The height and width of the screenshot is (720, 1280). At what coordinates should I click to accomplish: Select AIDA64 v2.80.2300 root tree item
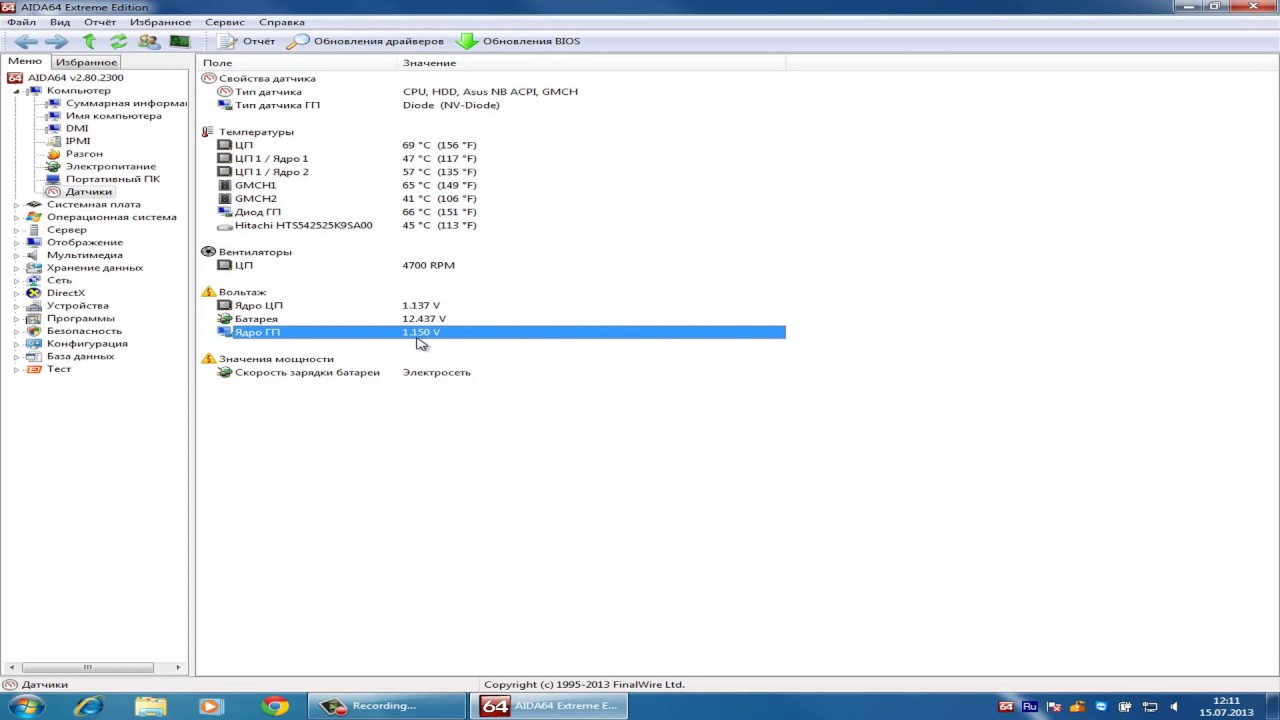coord(76,78)
